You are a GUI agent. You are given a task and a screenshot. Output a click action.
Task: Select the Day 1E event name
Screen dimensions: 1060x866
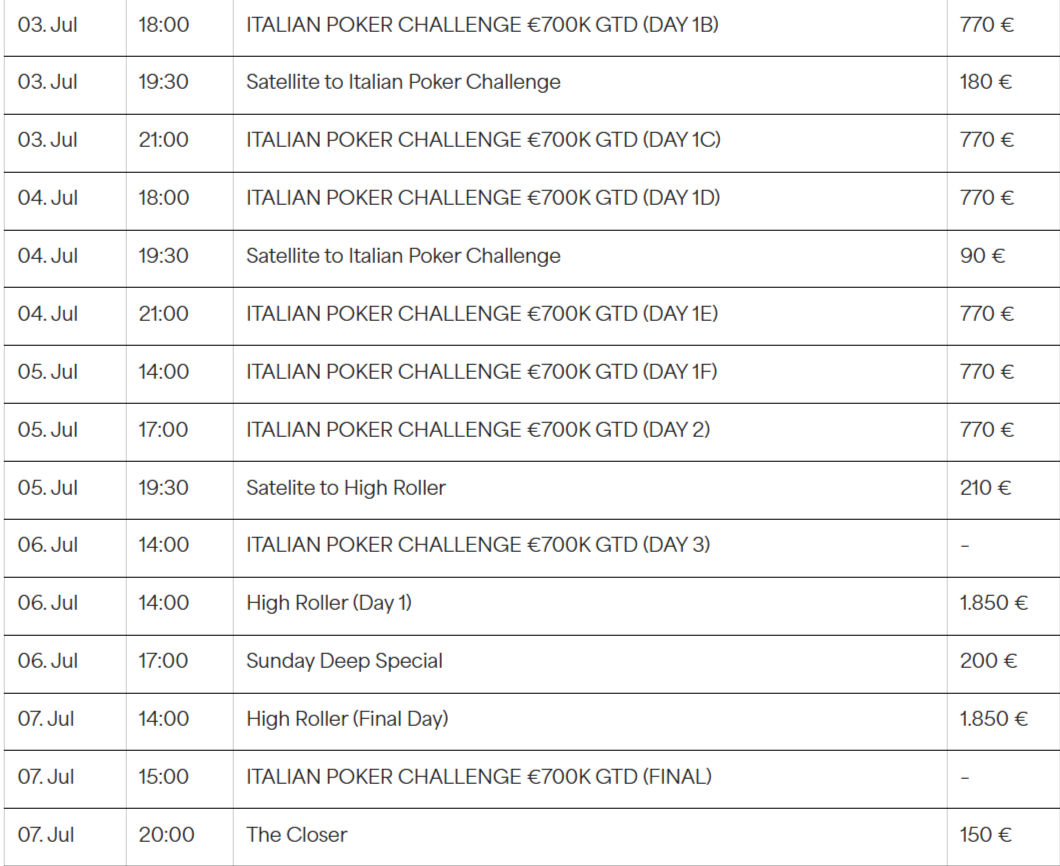(482, 314)
